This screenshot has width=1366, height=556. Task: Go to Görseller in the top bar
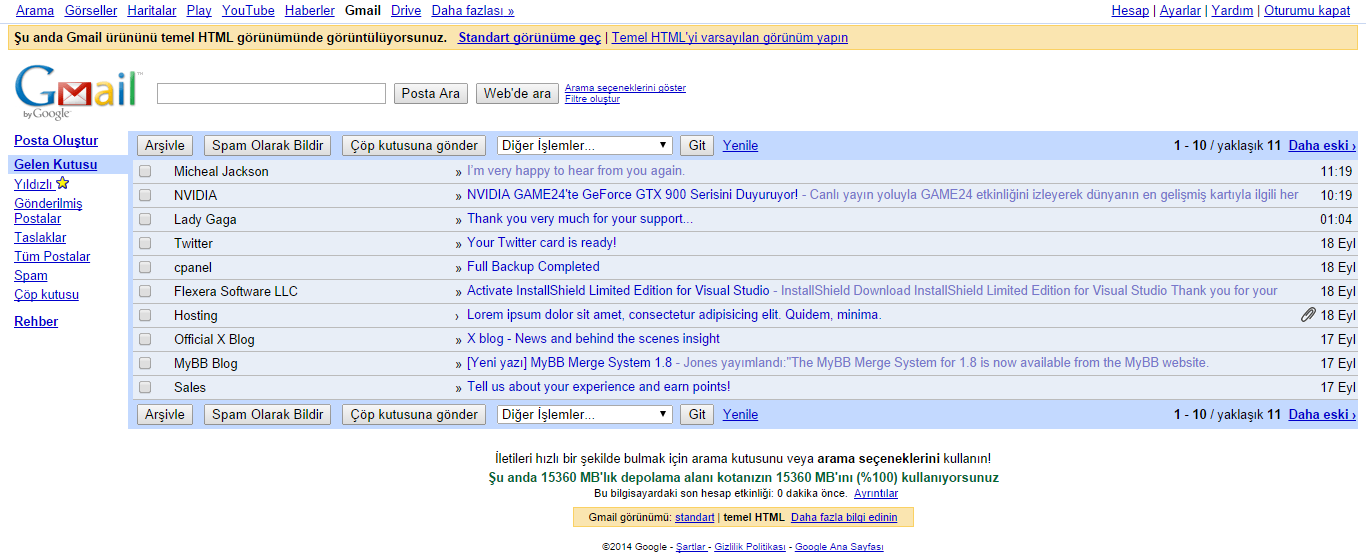pyautogui.click(x=91, y=10)
